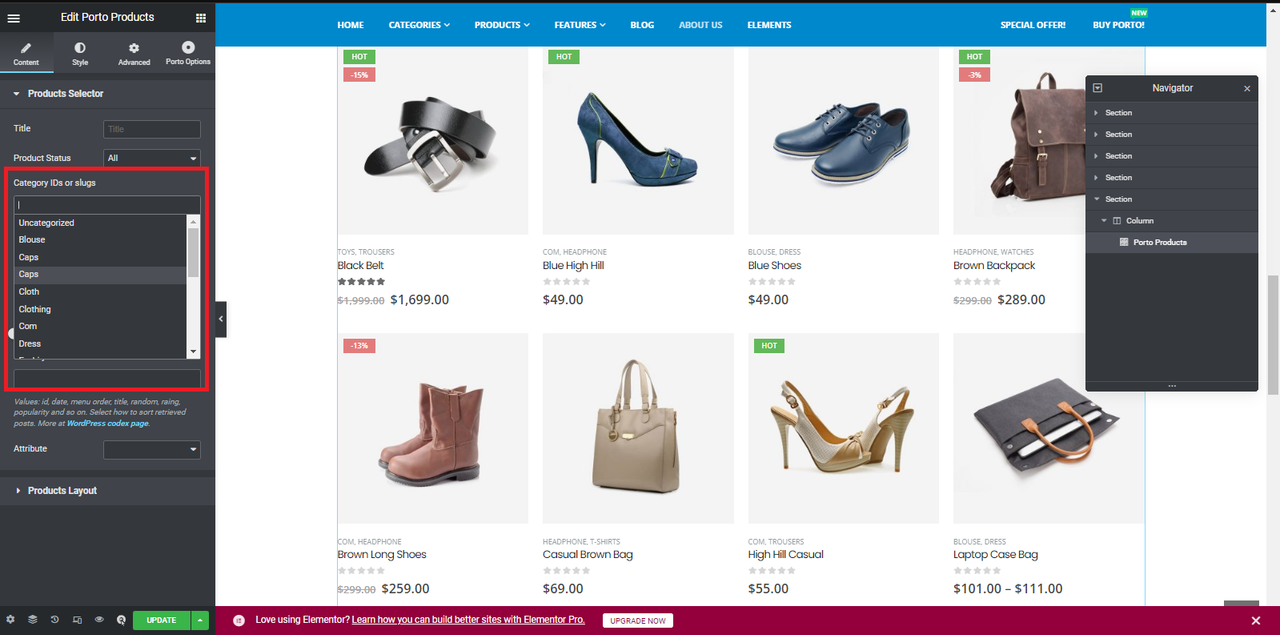Switch to the Content tab
Screen dimensions: 1280x635
26,54
